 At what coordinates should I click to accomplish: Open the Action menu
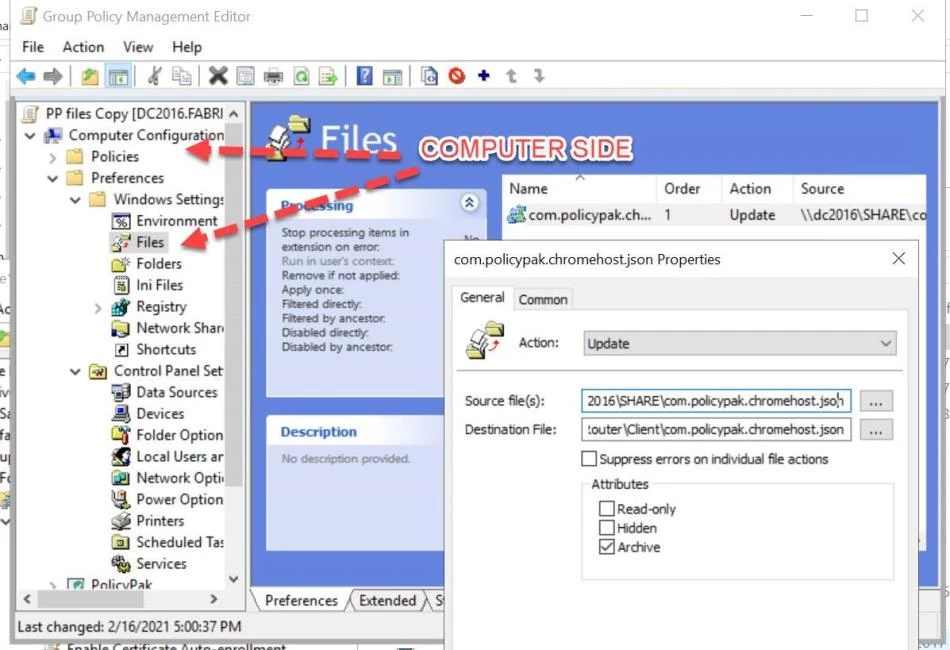(83, 47)
